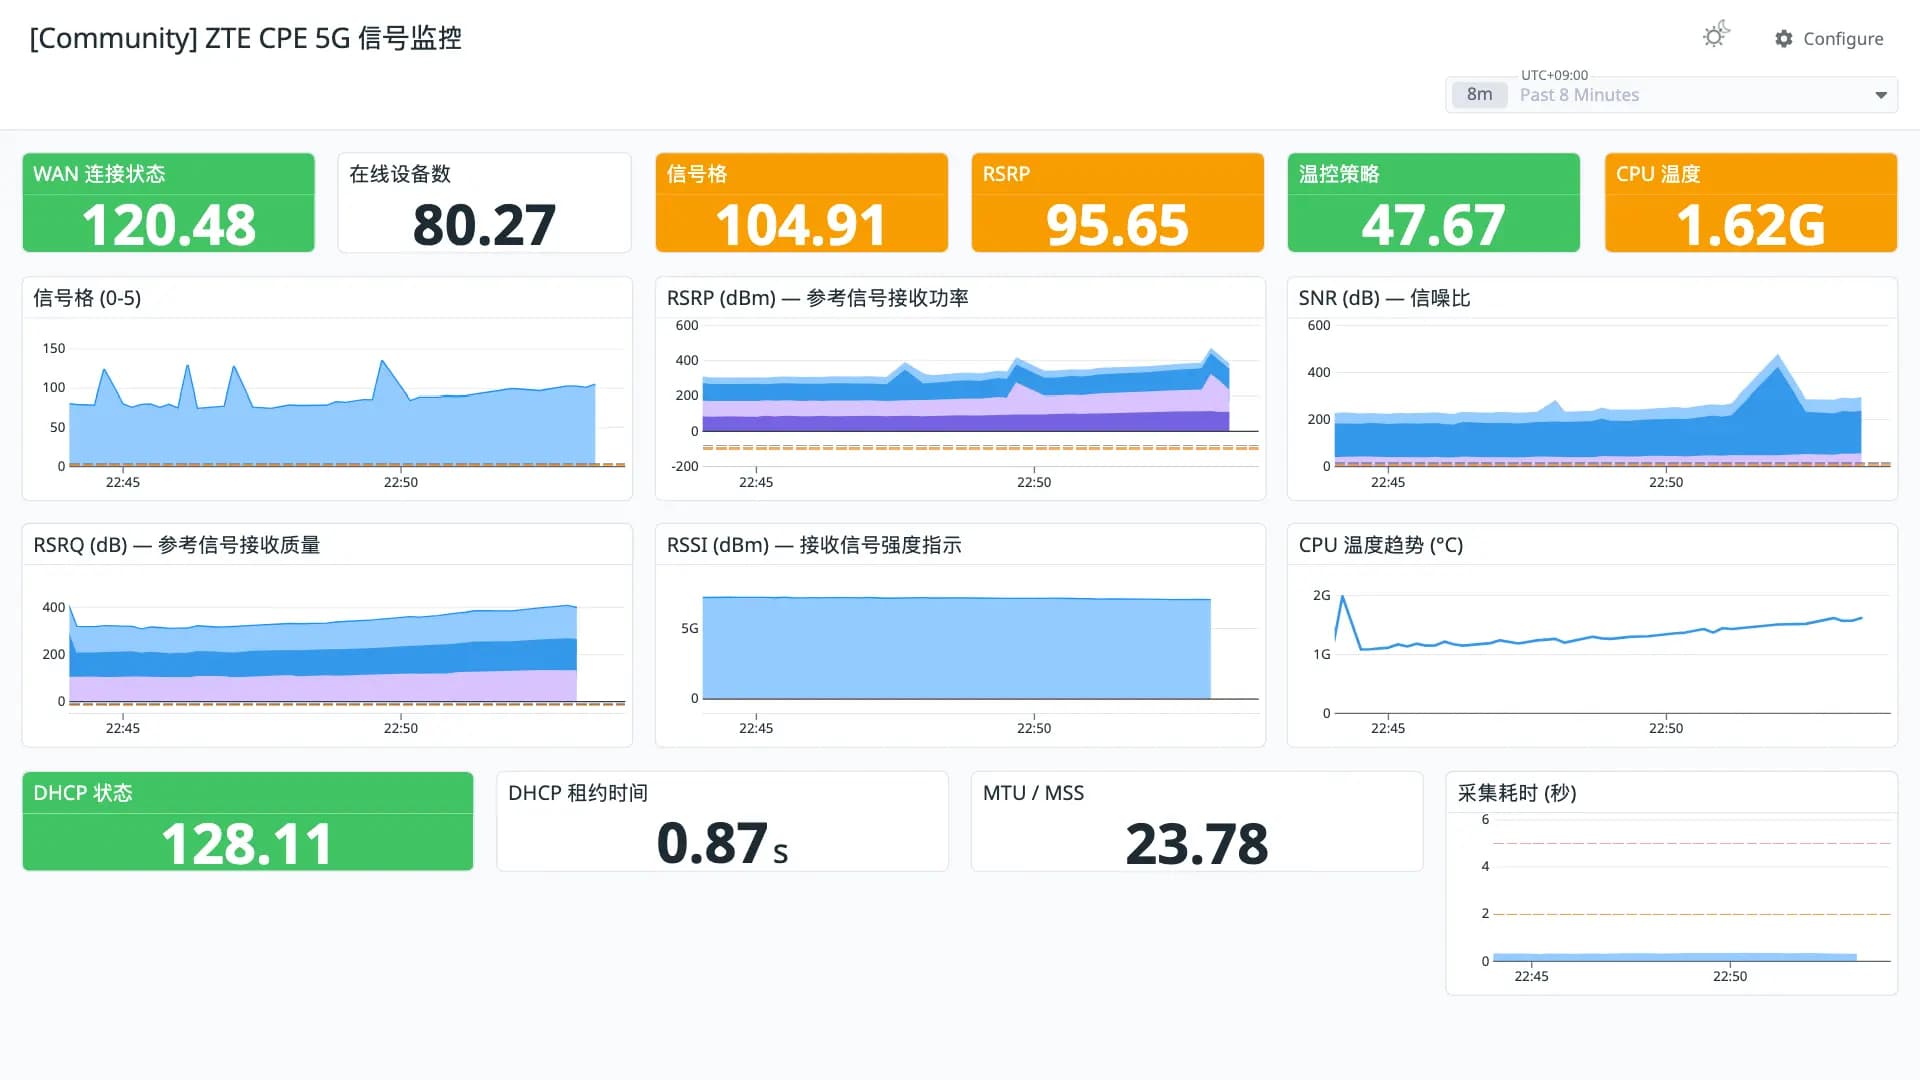Click the RSRP value 95.65 tile
The width and height of the screenshot is (1920, 1080).
[1117, 203]
